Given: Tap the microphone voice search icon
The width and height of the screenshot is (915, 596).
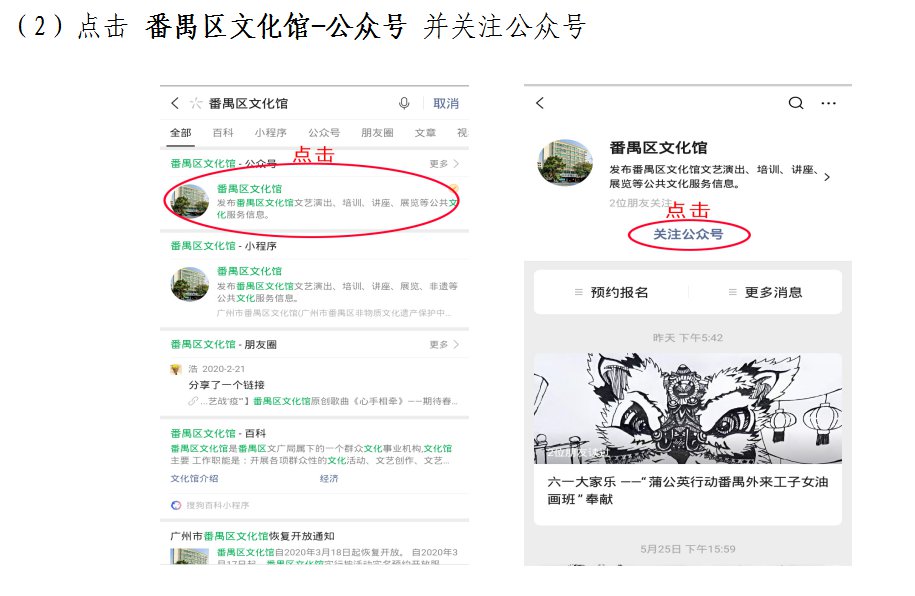Looking at the screenshot, I should point(404,103).
